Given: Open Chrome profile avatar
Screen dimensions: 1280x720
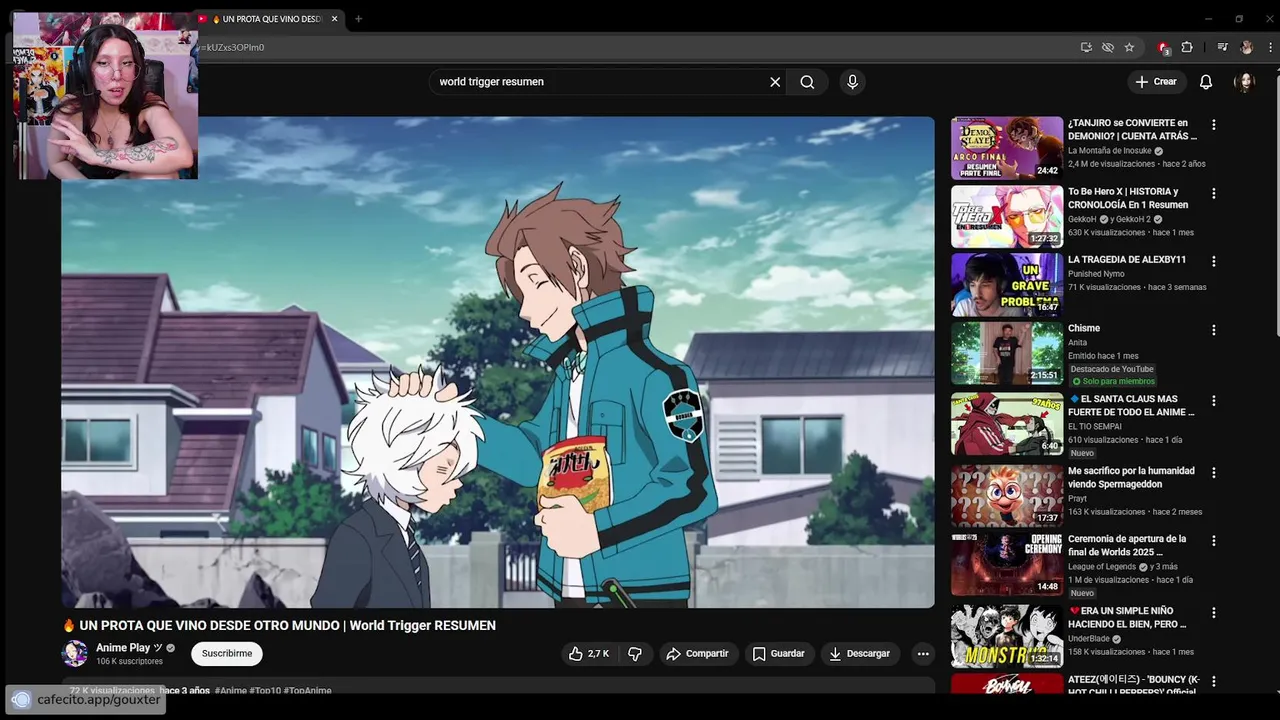Looking at the screenshot, I should (1246, 47).
